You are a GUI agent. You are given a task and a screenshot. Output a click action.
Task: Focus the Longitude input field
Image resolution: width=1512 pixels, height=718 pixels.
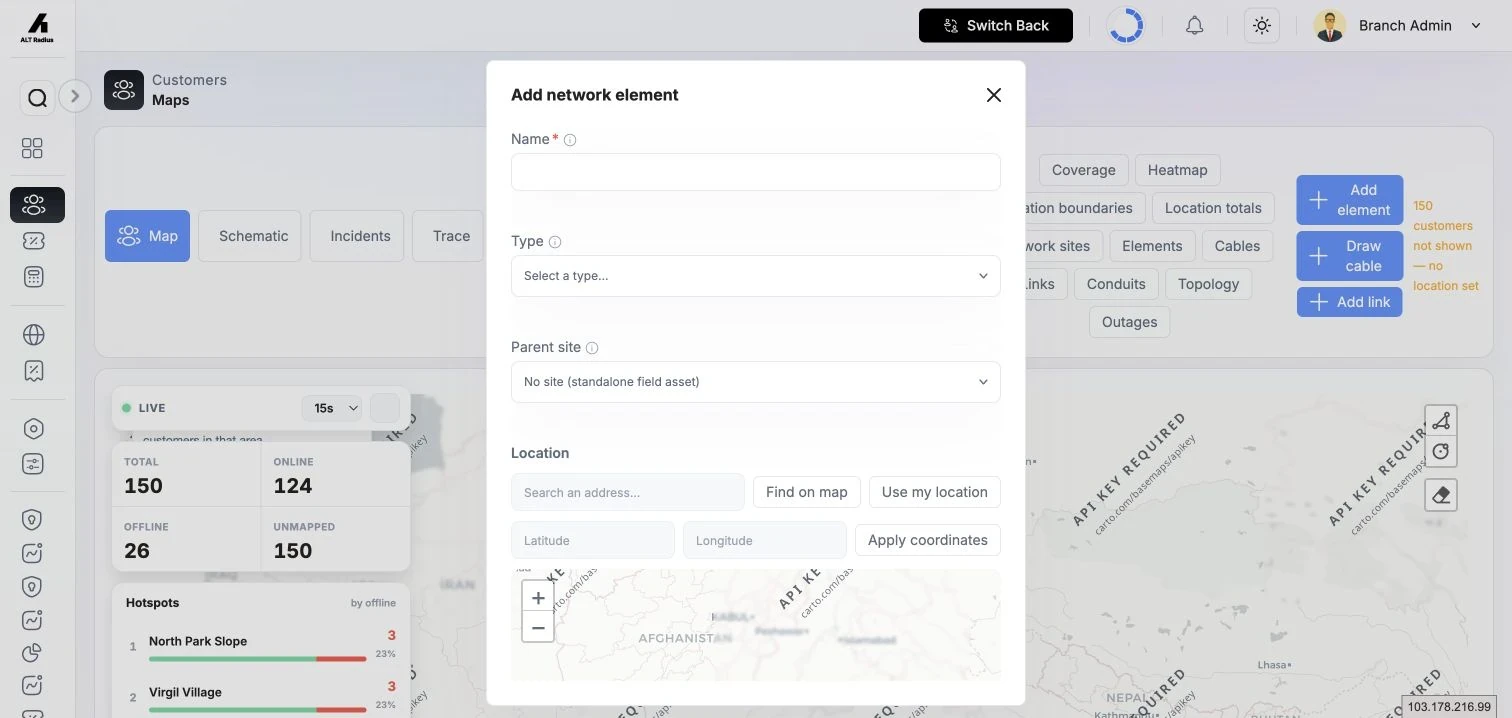pyautogui.click(x=765, y=540)
